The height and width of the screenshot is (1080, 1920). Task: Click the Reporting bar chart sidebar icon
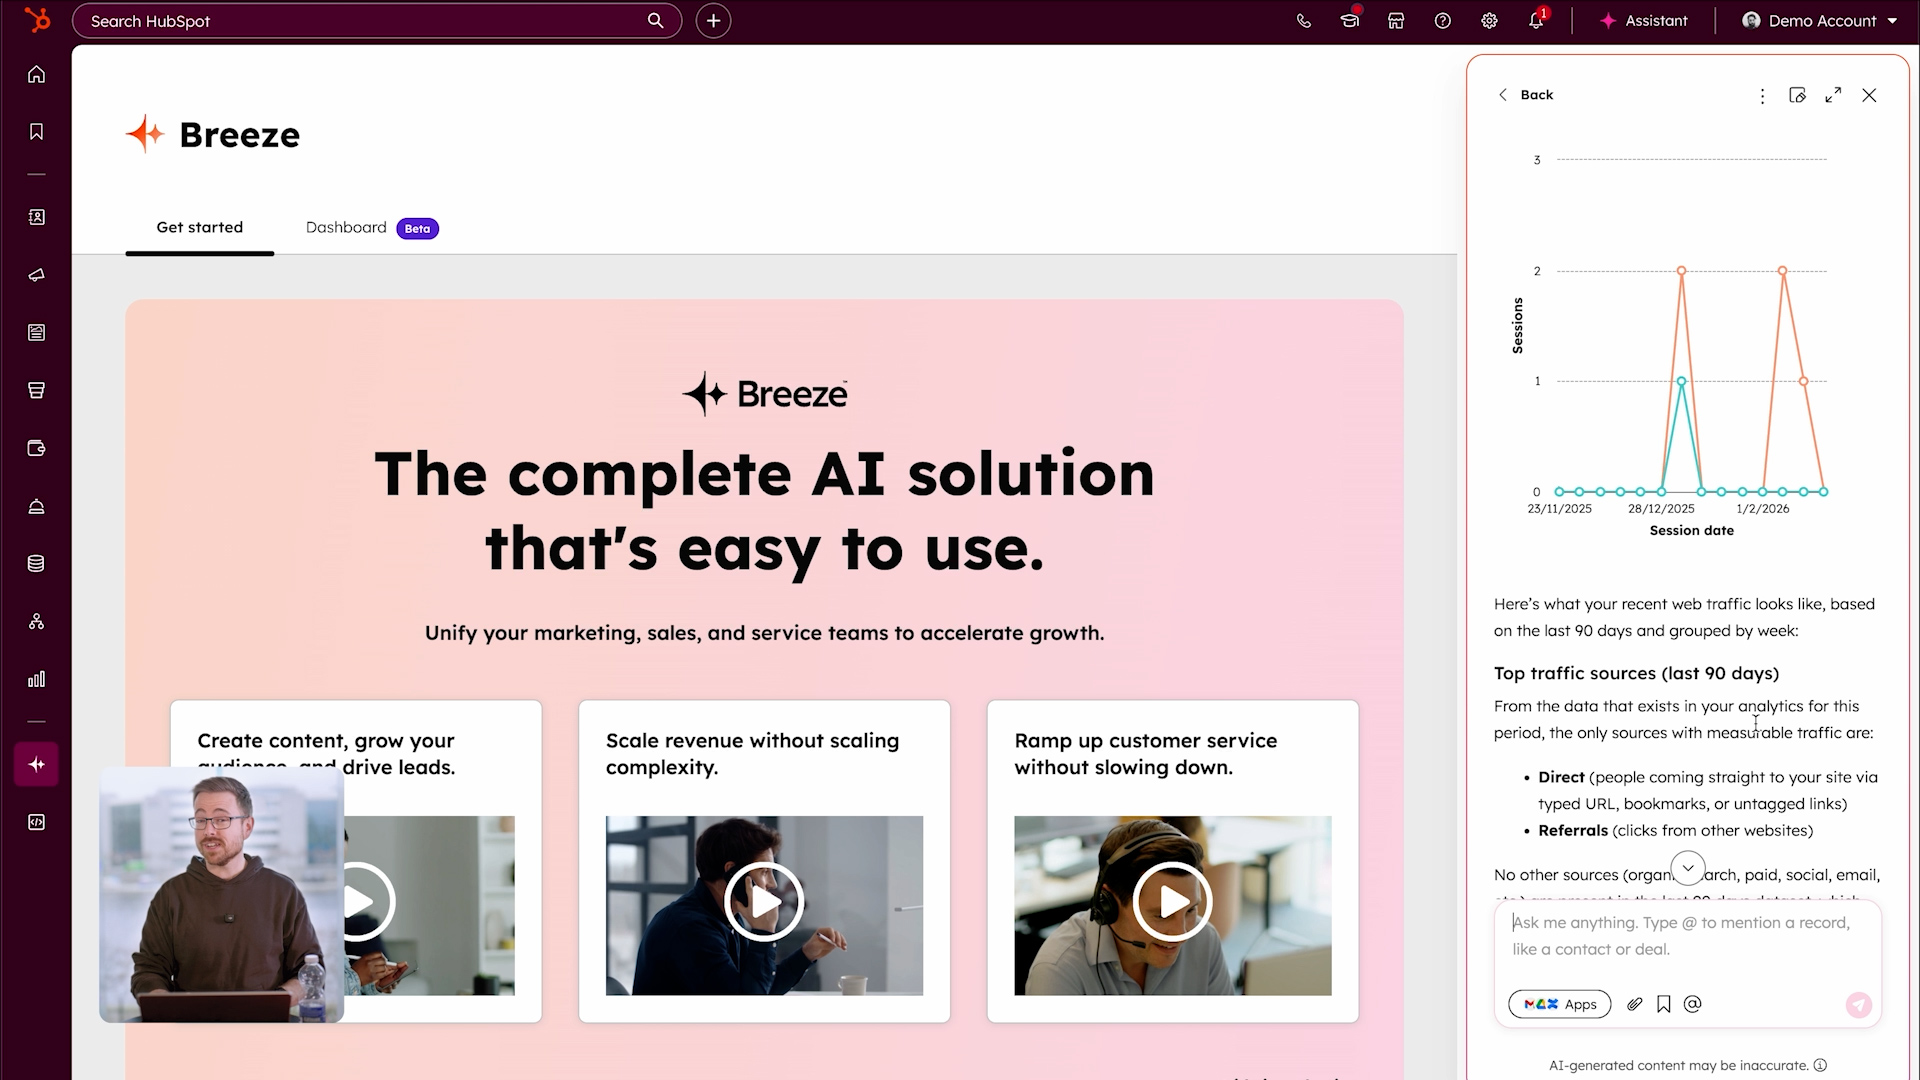(36, 678)
